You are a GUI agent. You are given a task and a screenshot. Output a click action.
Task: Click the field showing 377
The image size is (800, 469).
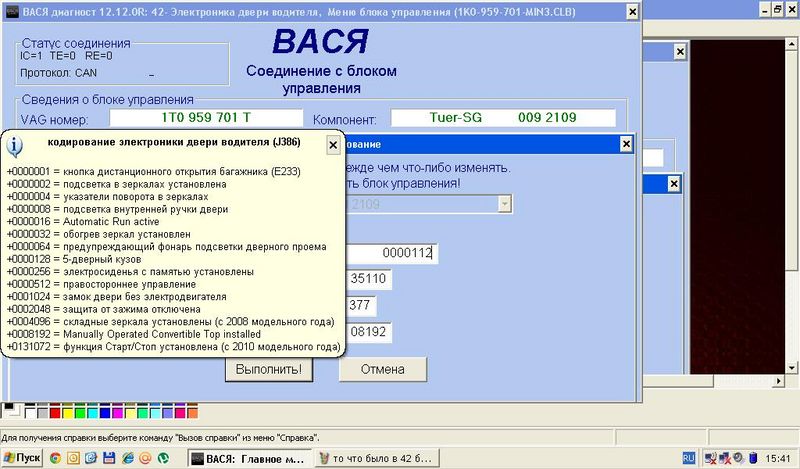click(x=361, y=305)
